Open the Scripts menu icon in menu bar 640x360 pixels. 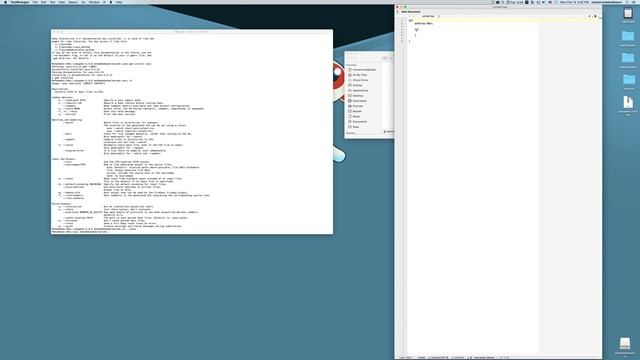111,2
